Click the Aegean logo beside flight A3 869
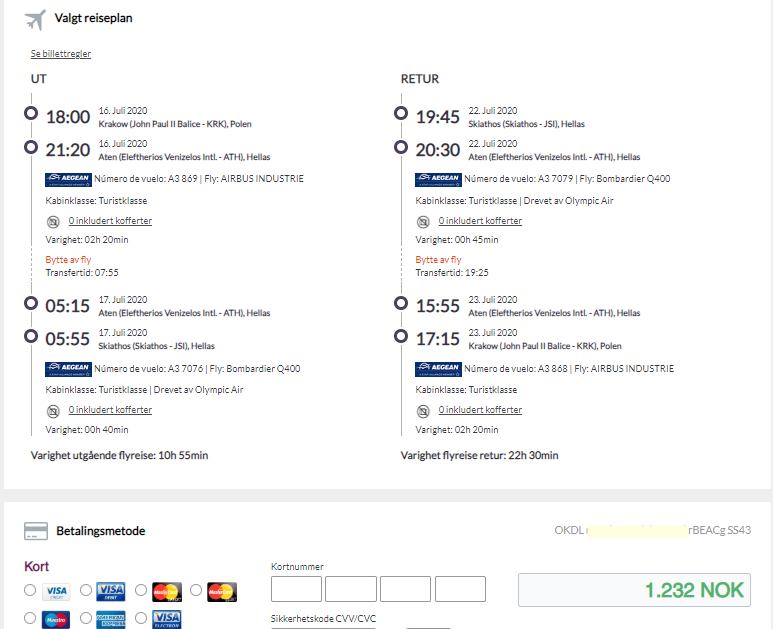Viewport: 773px width, 629px height. coord(69,179)
